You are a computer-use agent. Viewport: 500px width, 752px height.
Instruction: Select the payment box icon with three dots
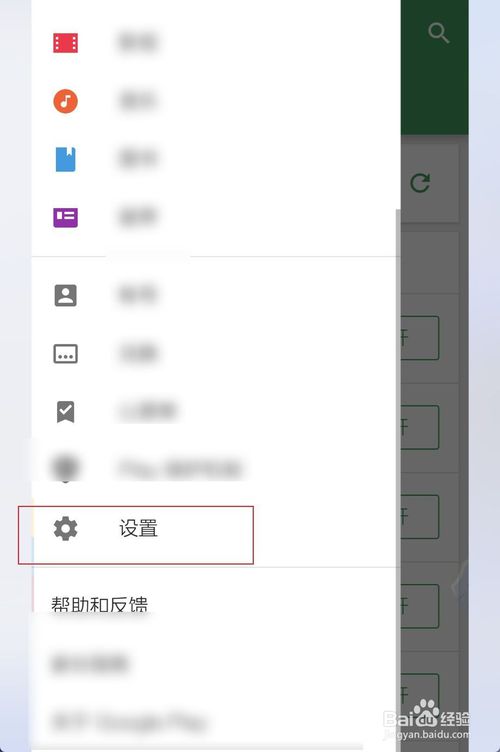[66, 354]
